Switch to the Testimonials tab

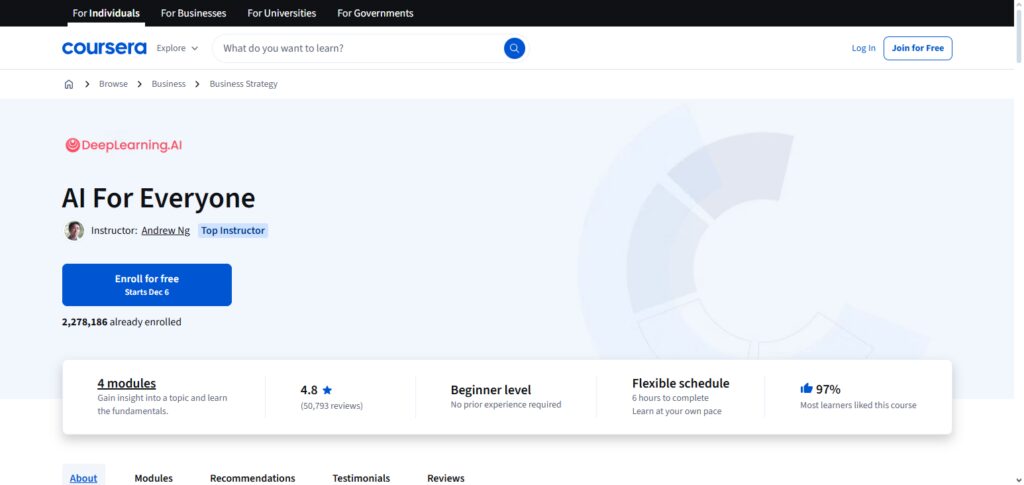click(361, 478)
